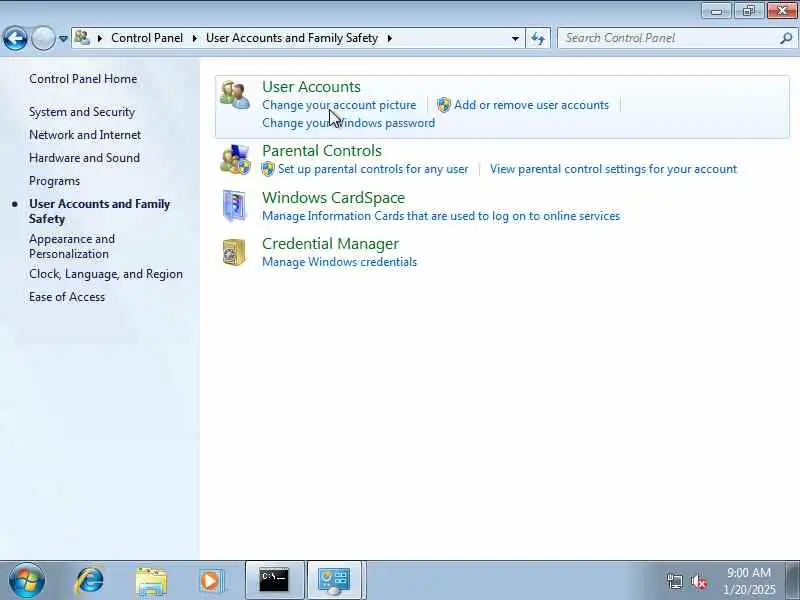The image size is (800, 600).
Task: Open the recent pages dropdown arrow
Action: click(63, 39)
